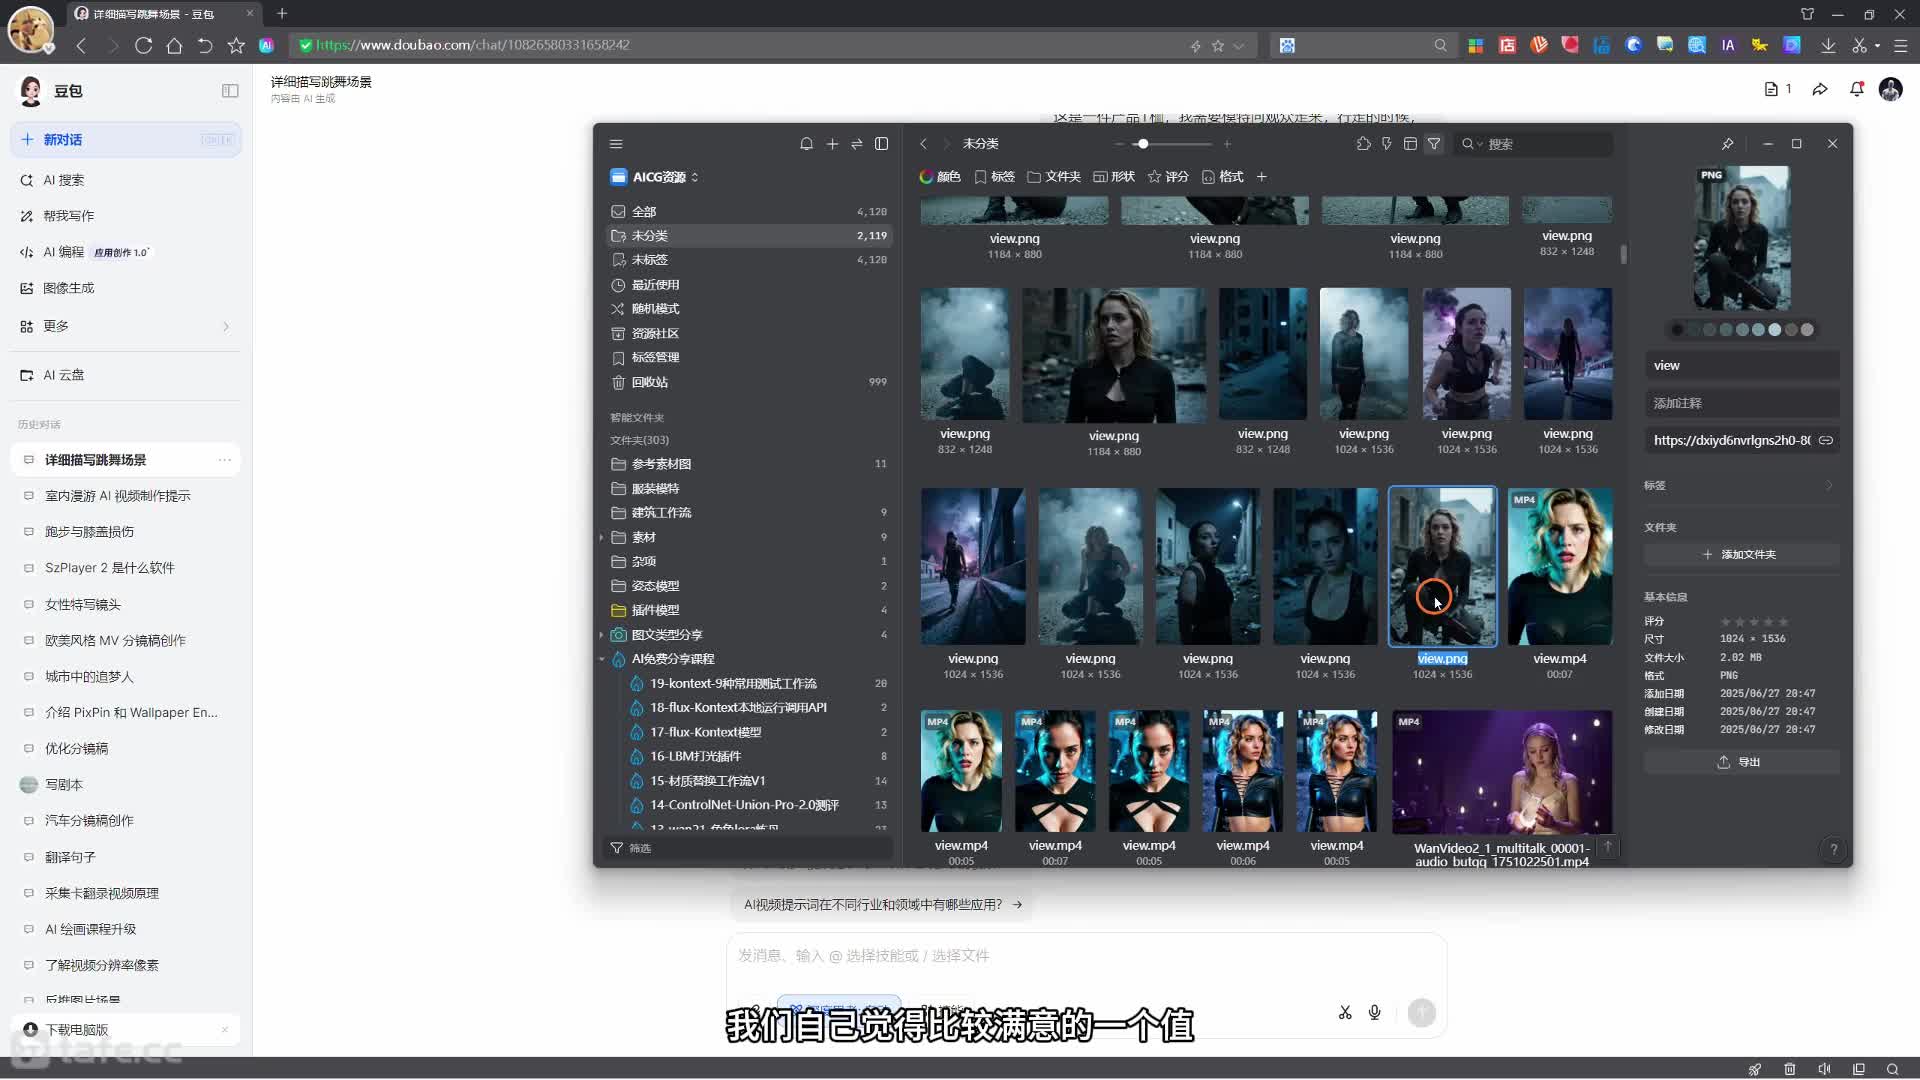Viewport: 1920px width, 1080px height.
Task: Click the suggested question about AI视频提示词
Action: pyautogui.click(x=882, y=905)
